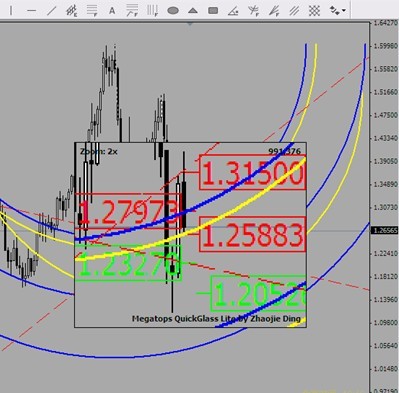Viewport: 399px width, 393px height.
Task: Select the Fibonacci expansion tool
Action: coord(132,11)
